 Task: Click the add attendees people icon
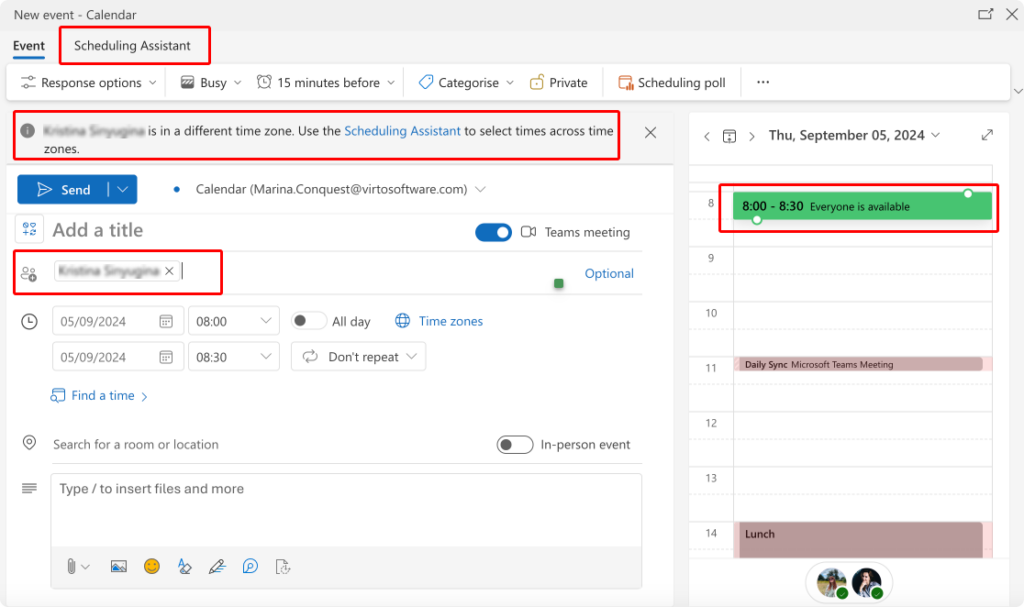(29, 274)
